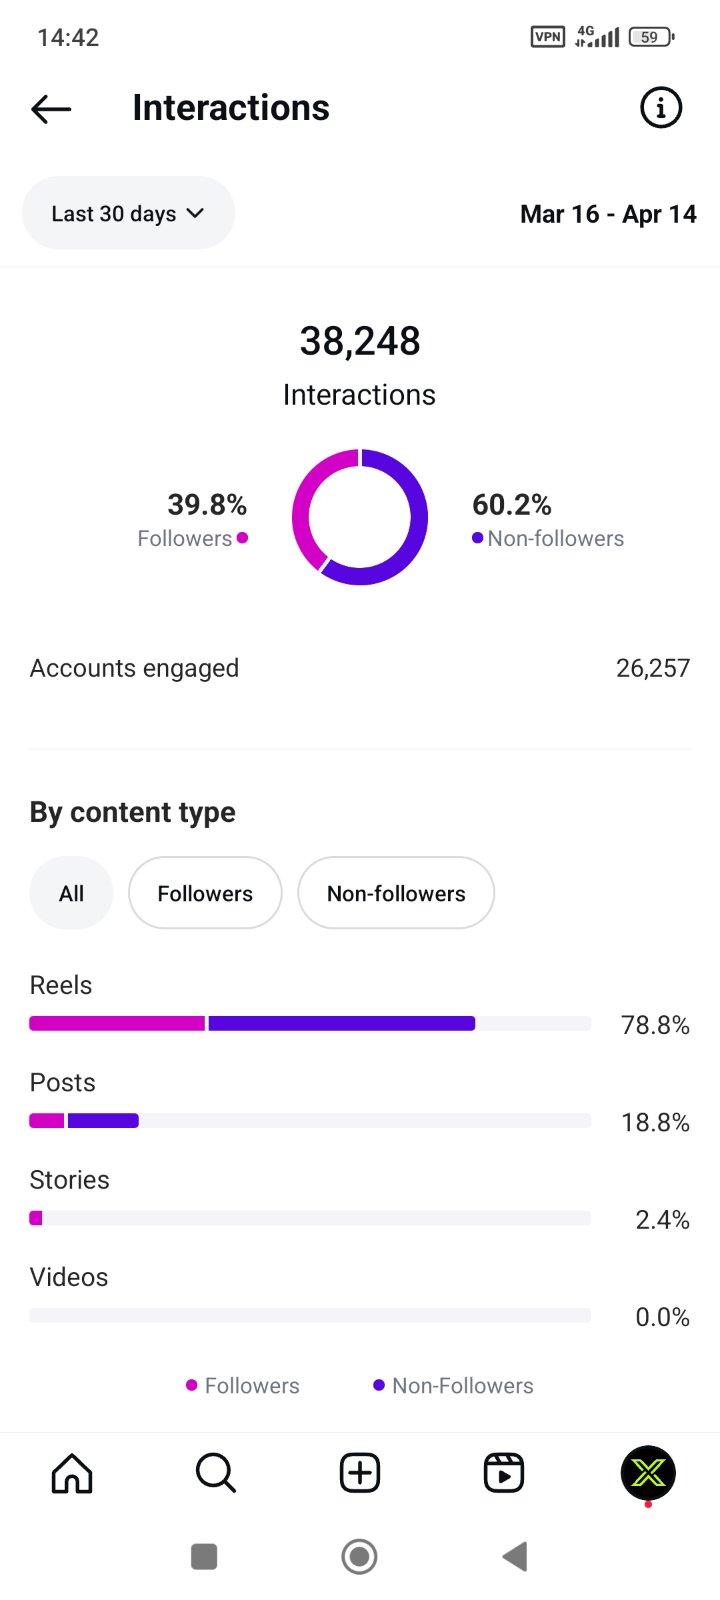Select the Non-followers filter chip
Image resolution: width=720 pixels, height=1600 pixels.
click(396, 893)
